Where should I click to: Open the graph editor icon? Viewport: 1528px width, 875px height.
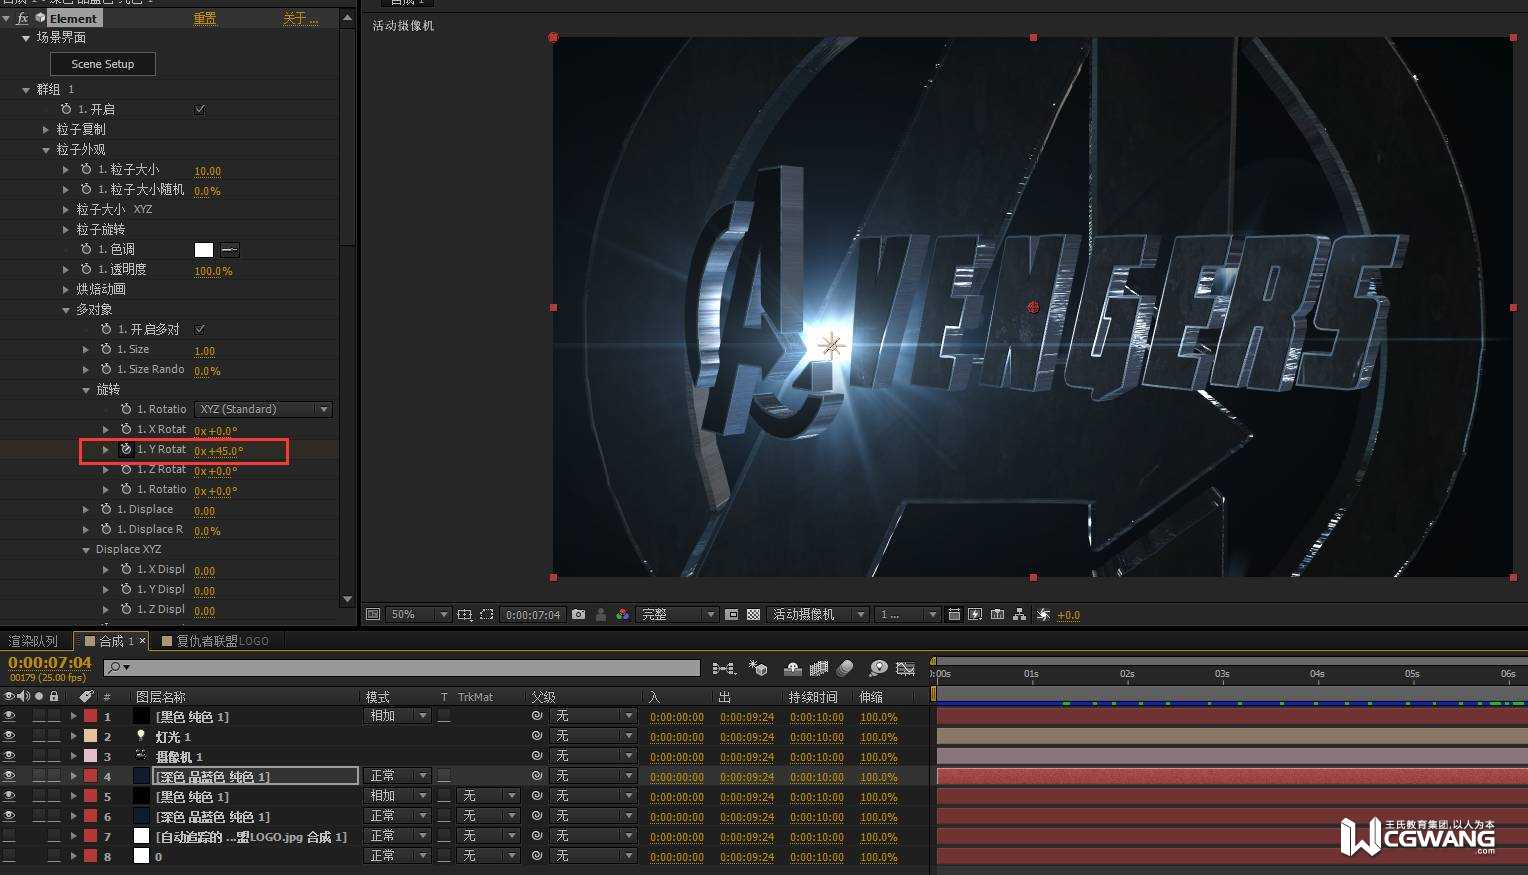point(906,668)
